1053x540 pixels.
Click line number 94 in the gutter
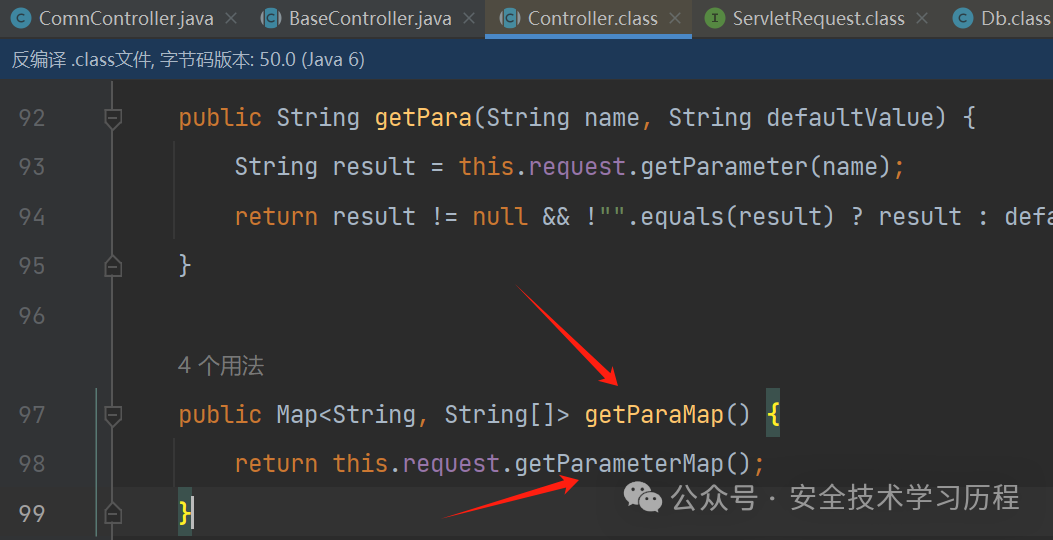tap(32, 216)
